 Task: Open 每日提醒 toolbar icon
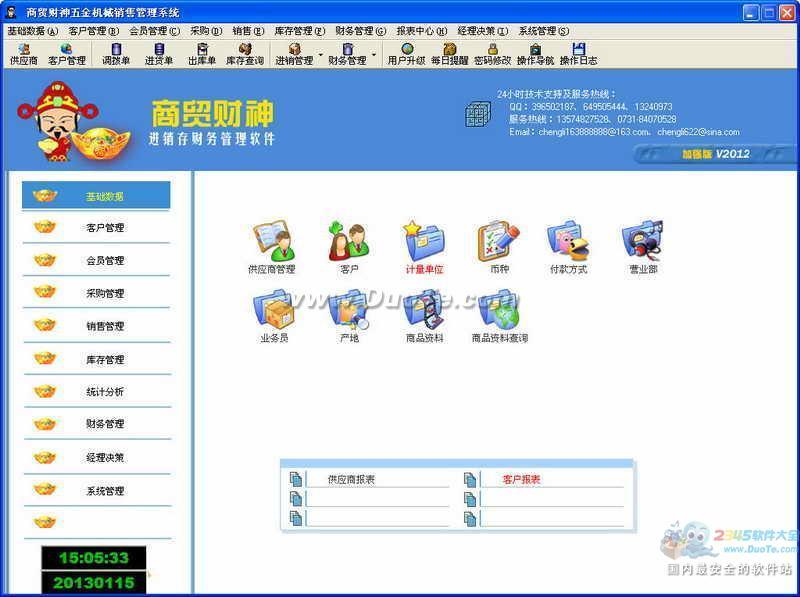click(x=449, y=54)
